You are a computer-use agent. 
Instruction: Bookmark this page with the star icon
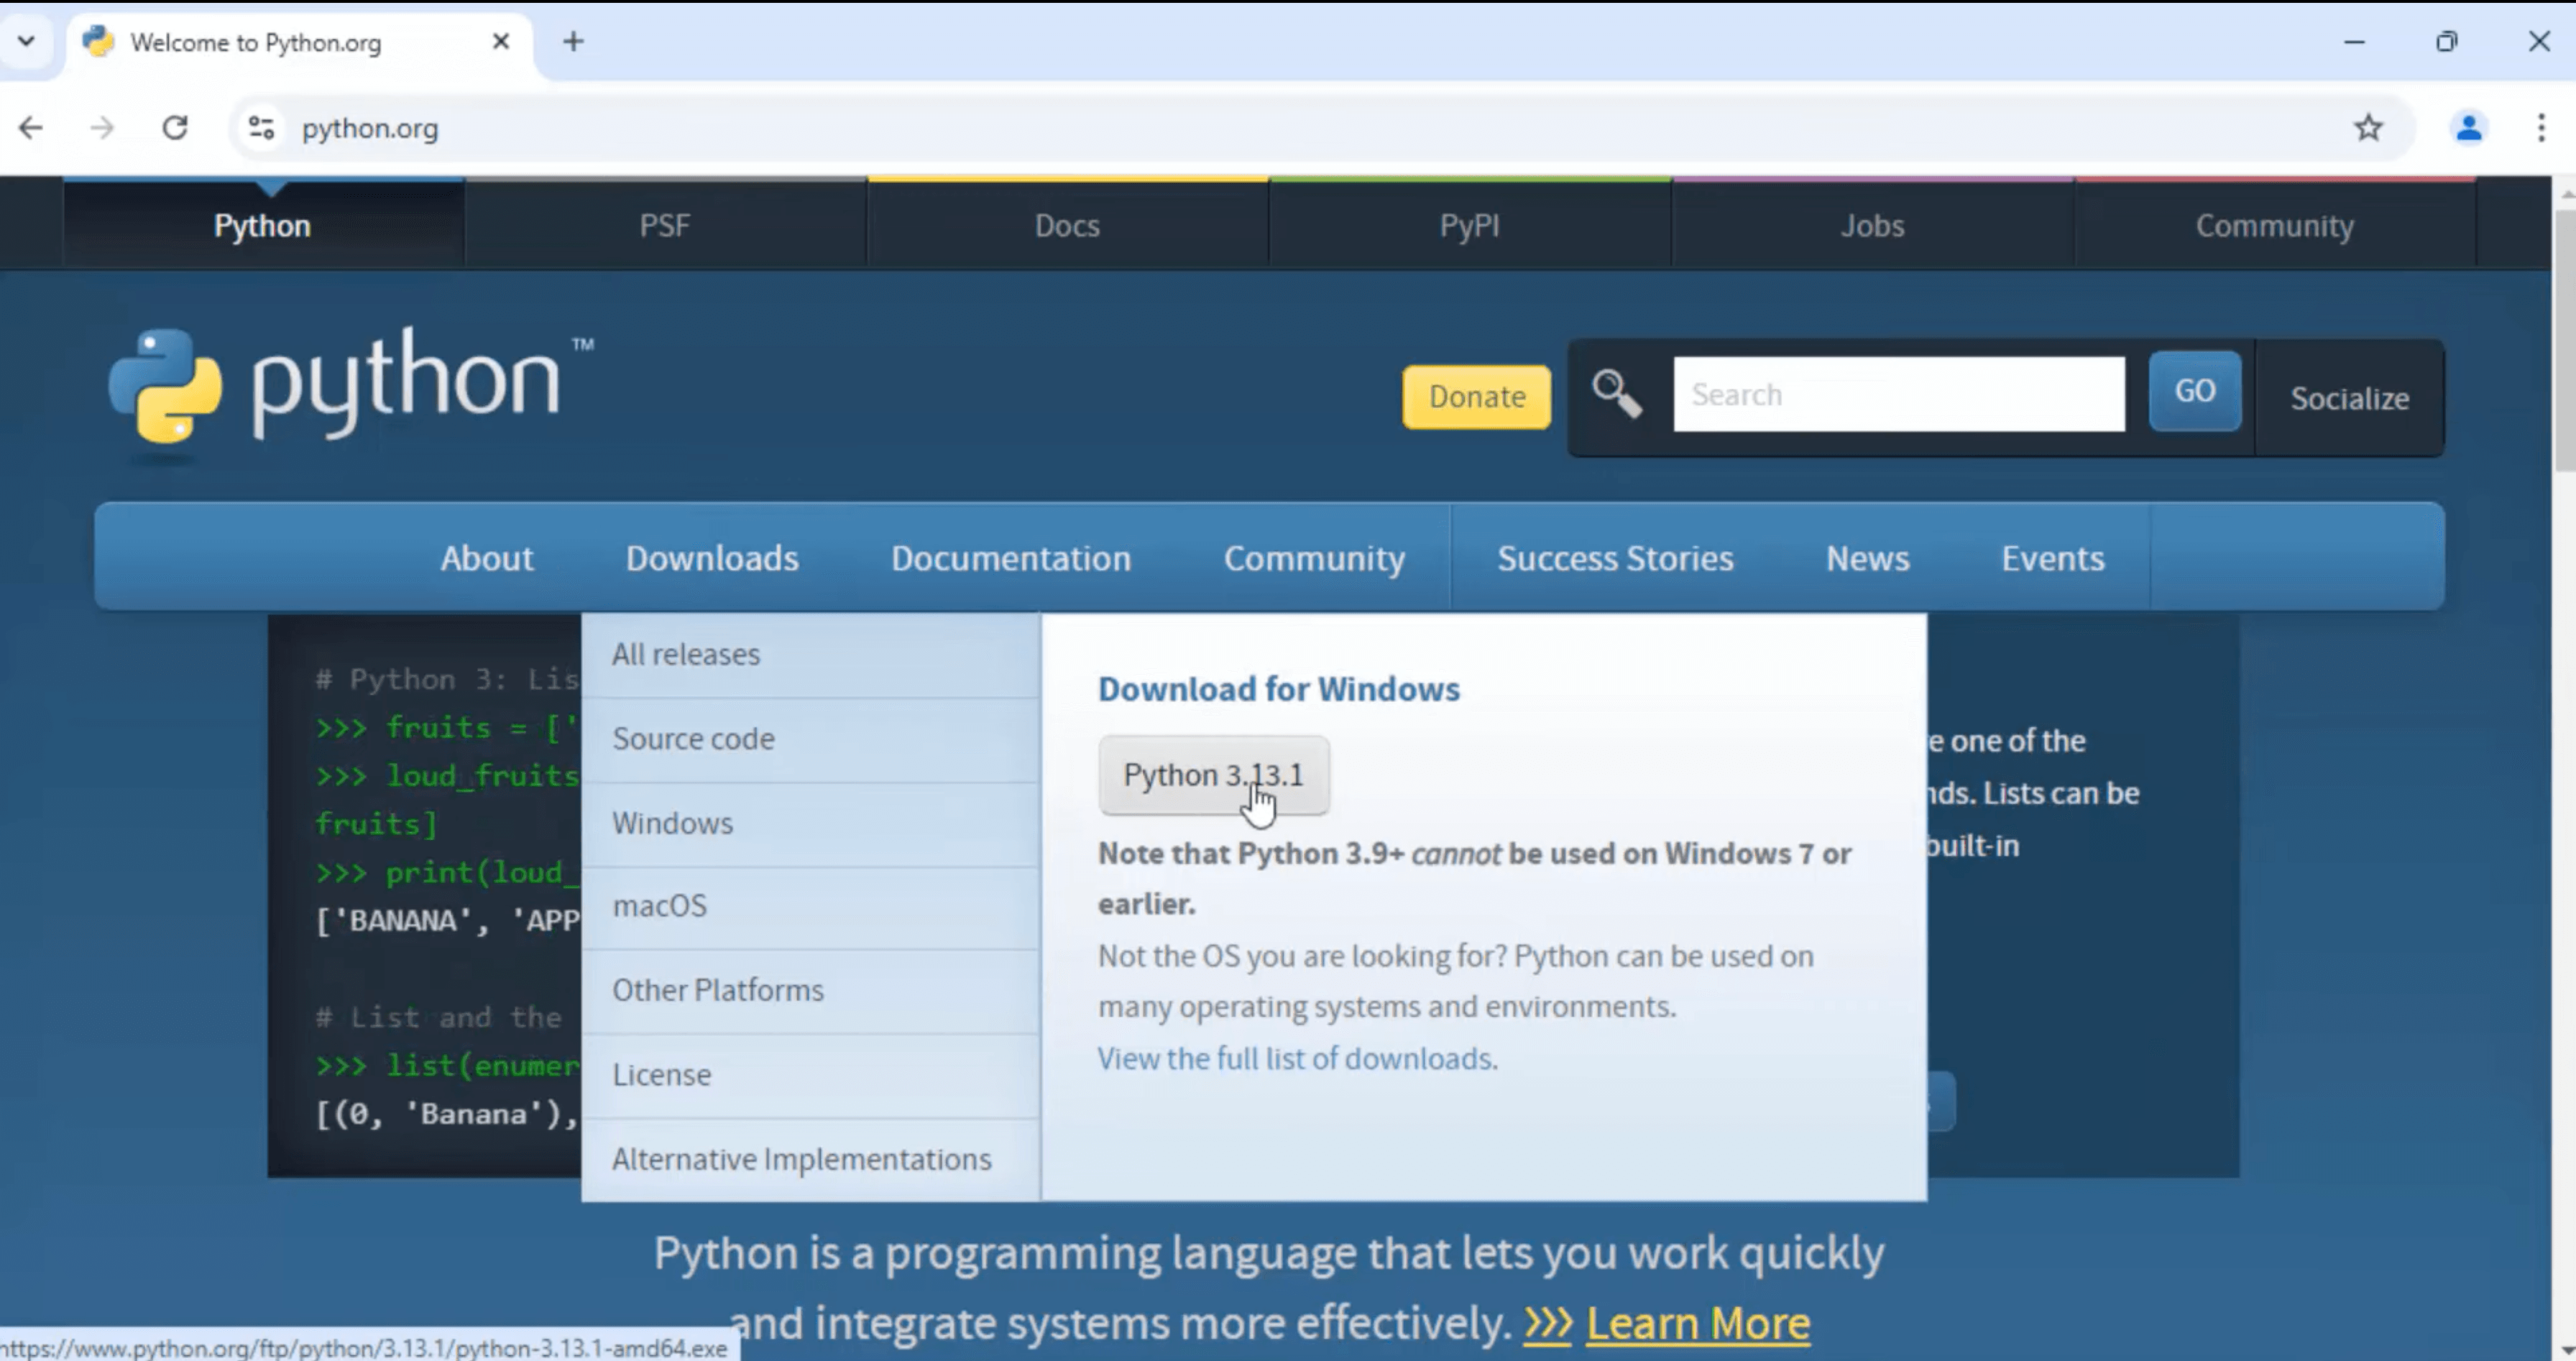tap(2368, 128)
